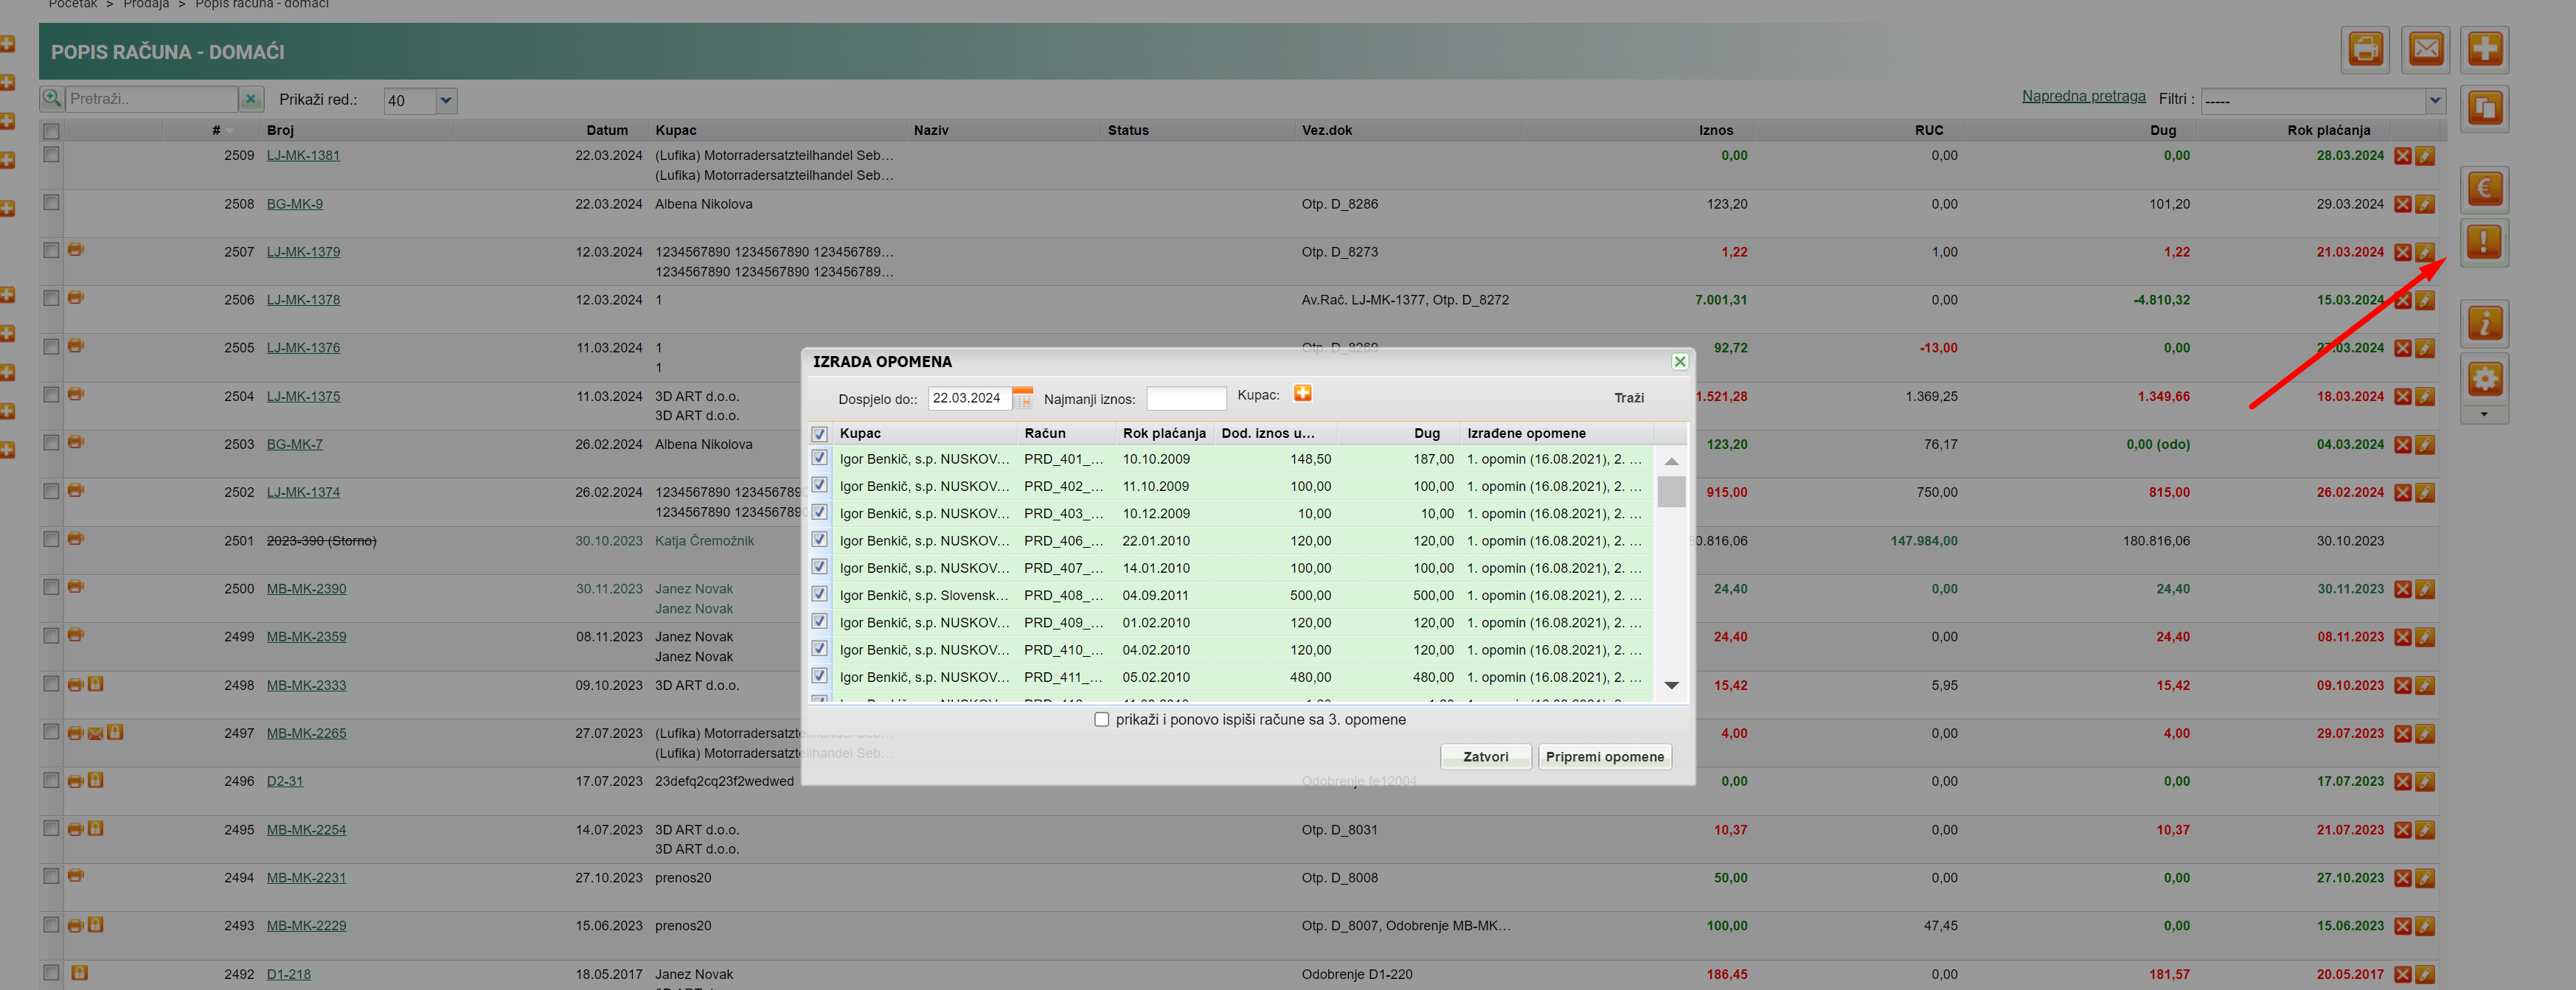The image size is (2576, 990).
Task: Open the Napredna pretraga link
Action: click(x=2083, y=96)
